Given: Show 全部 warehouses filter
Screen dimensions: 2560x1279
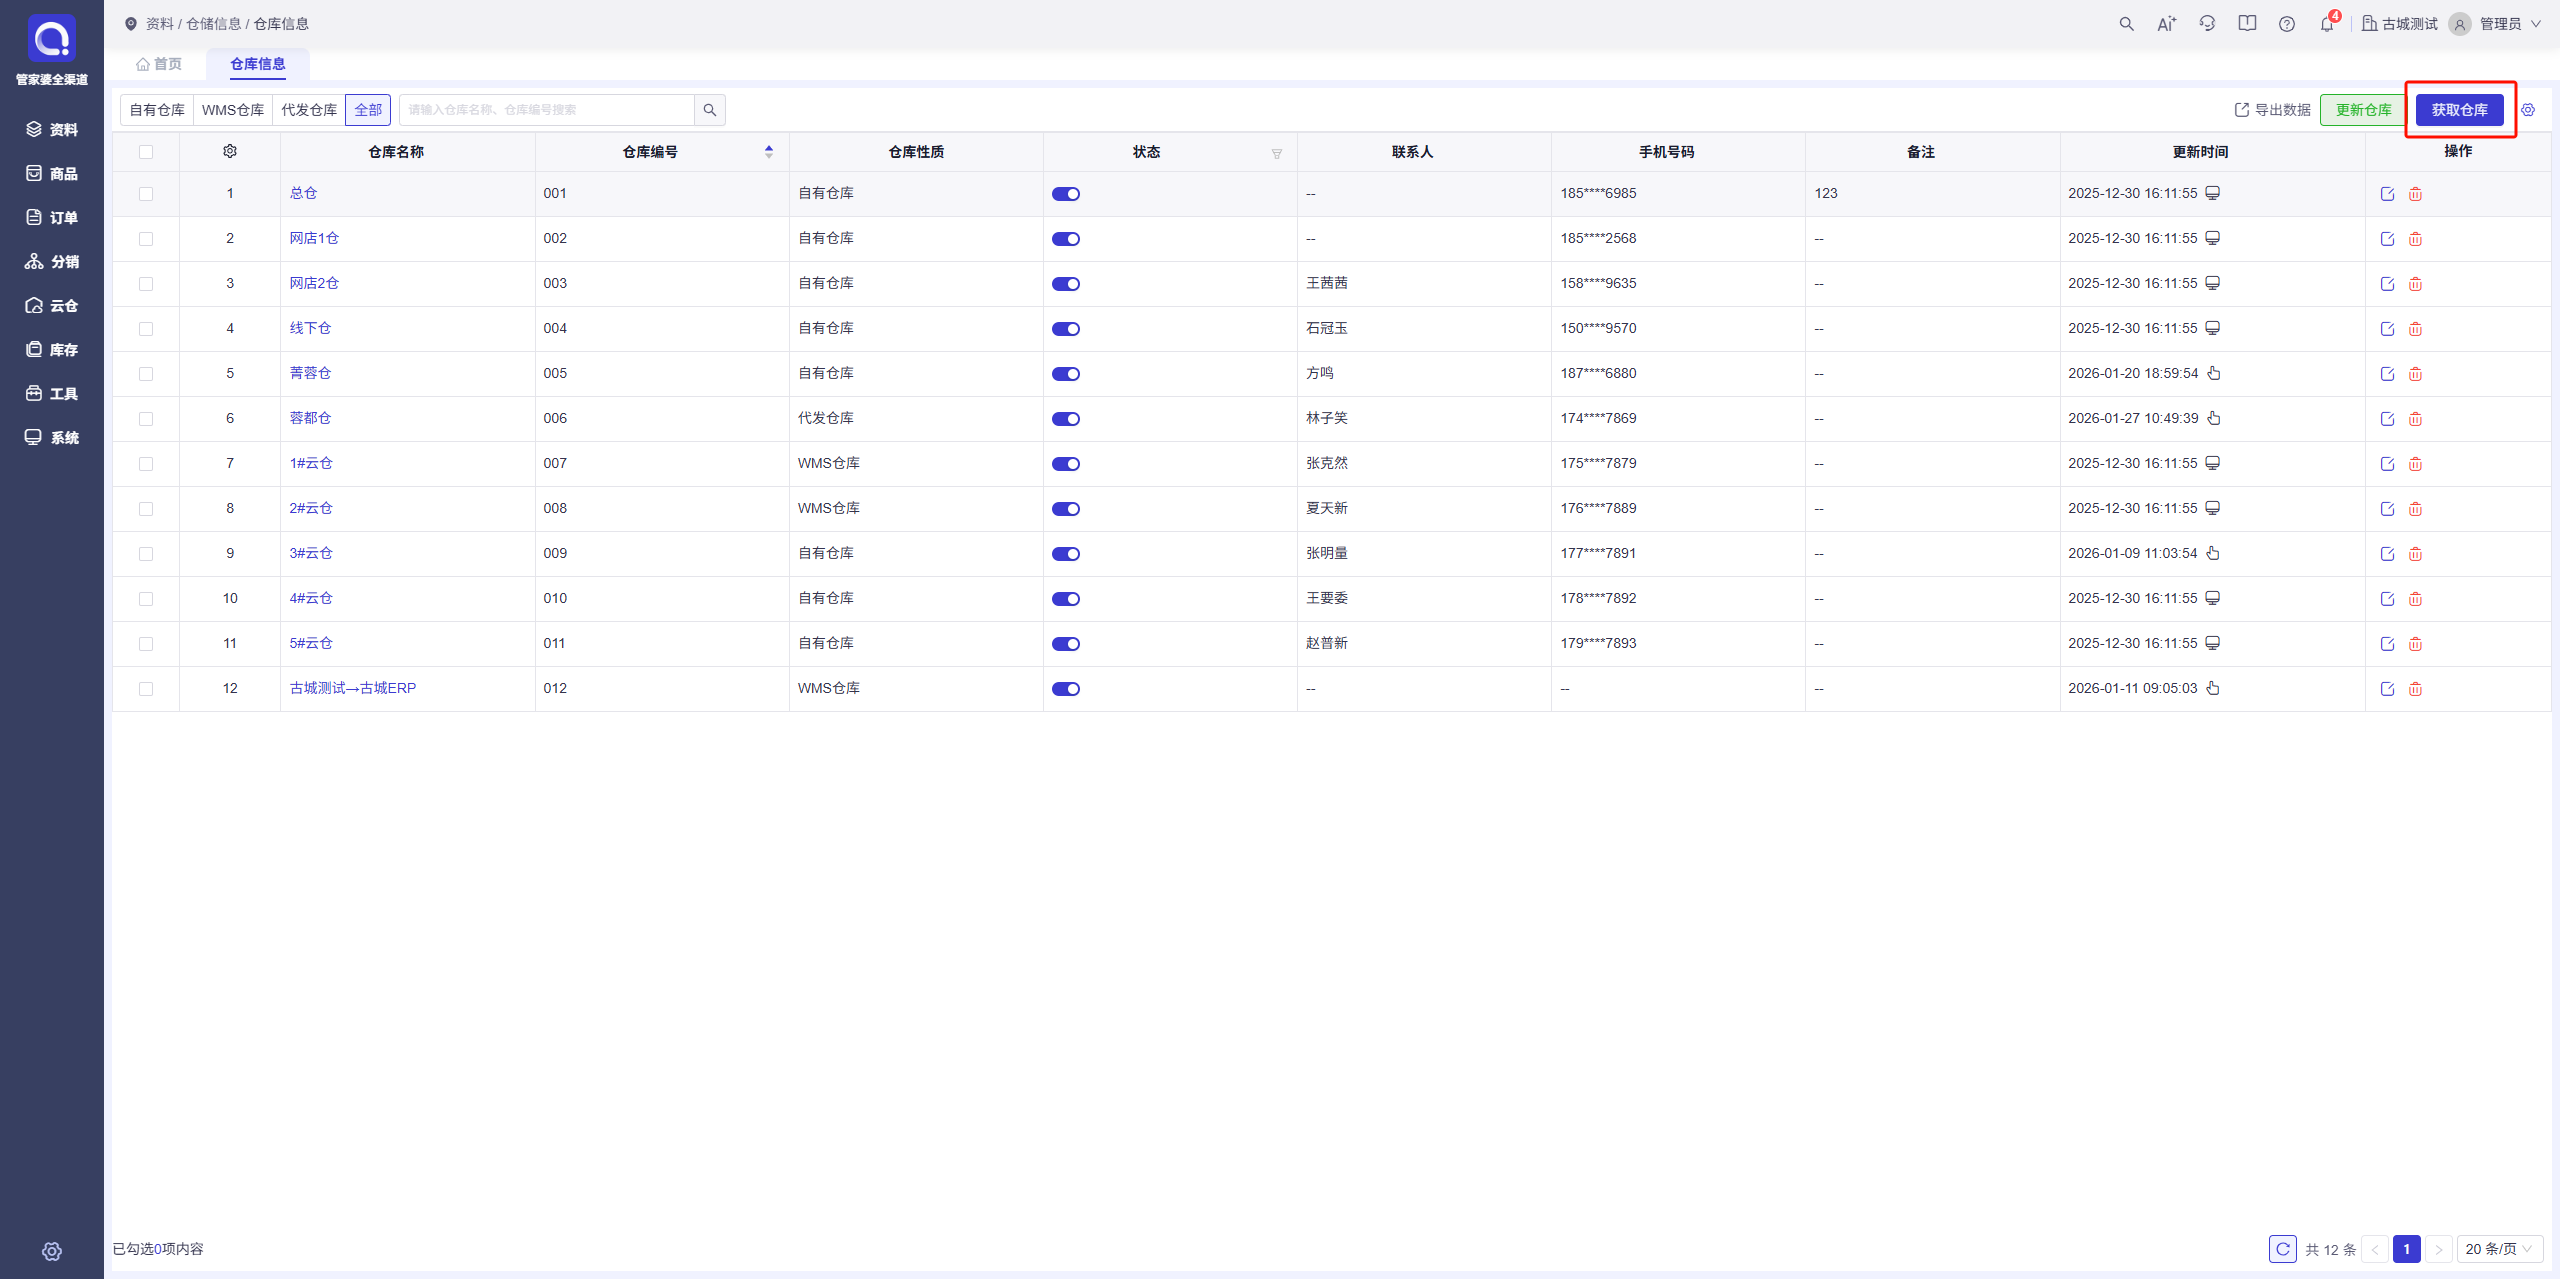Looking at the screenshot, I should click(368, 110).
